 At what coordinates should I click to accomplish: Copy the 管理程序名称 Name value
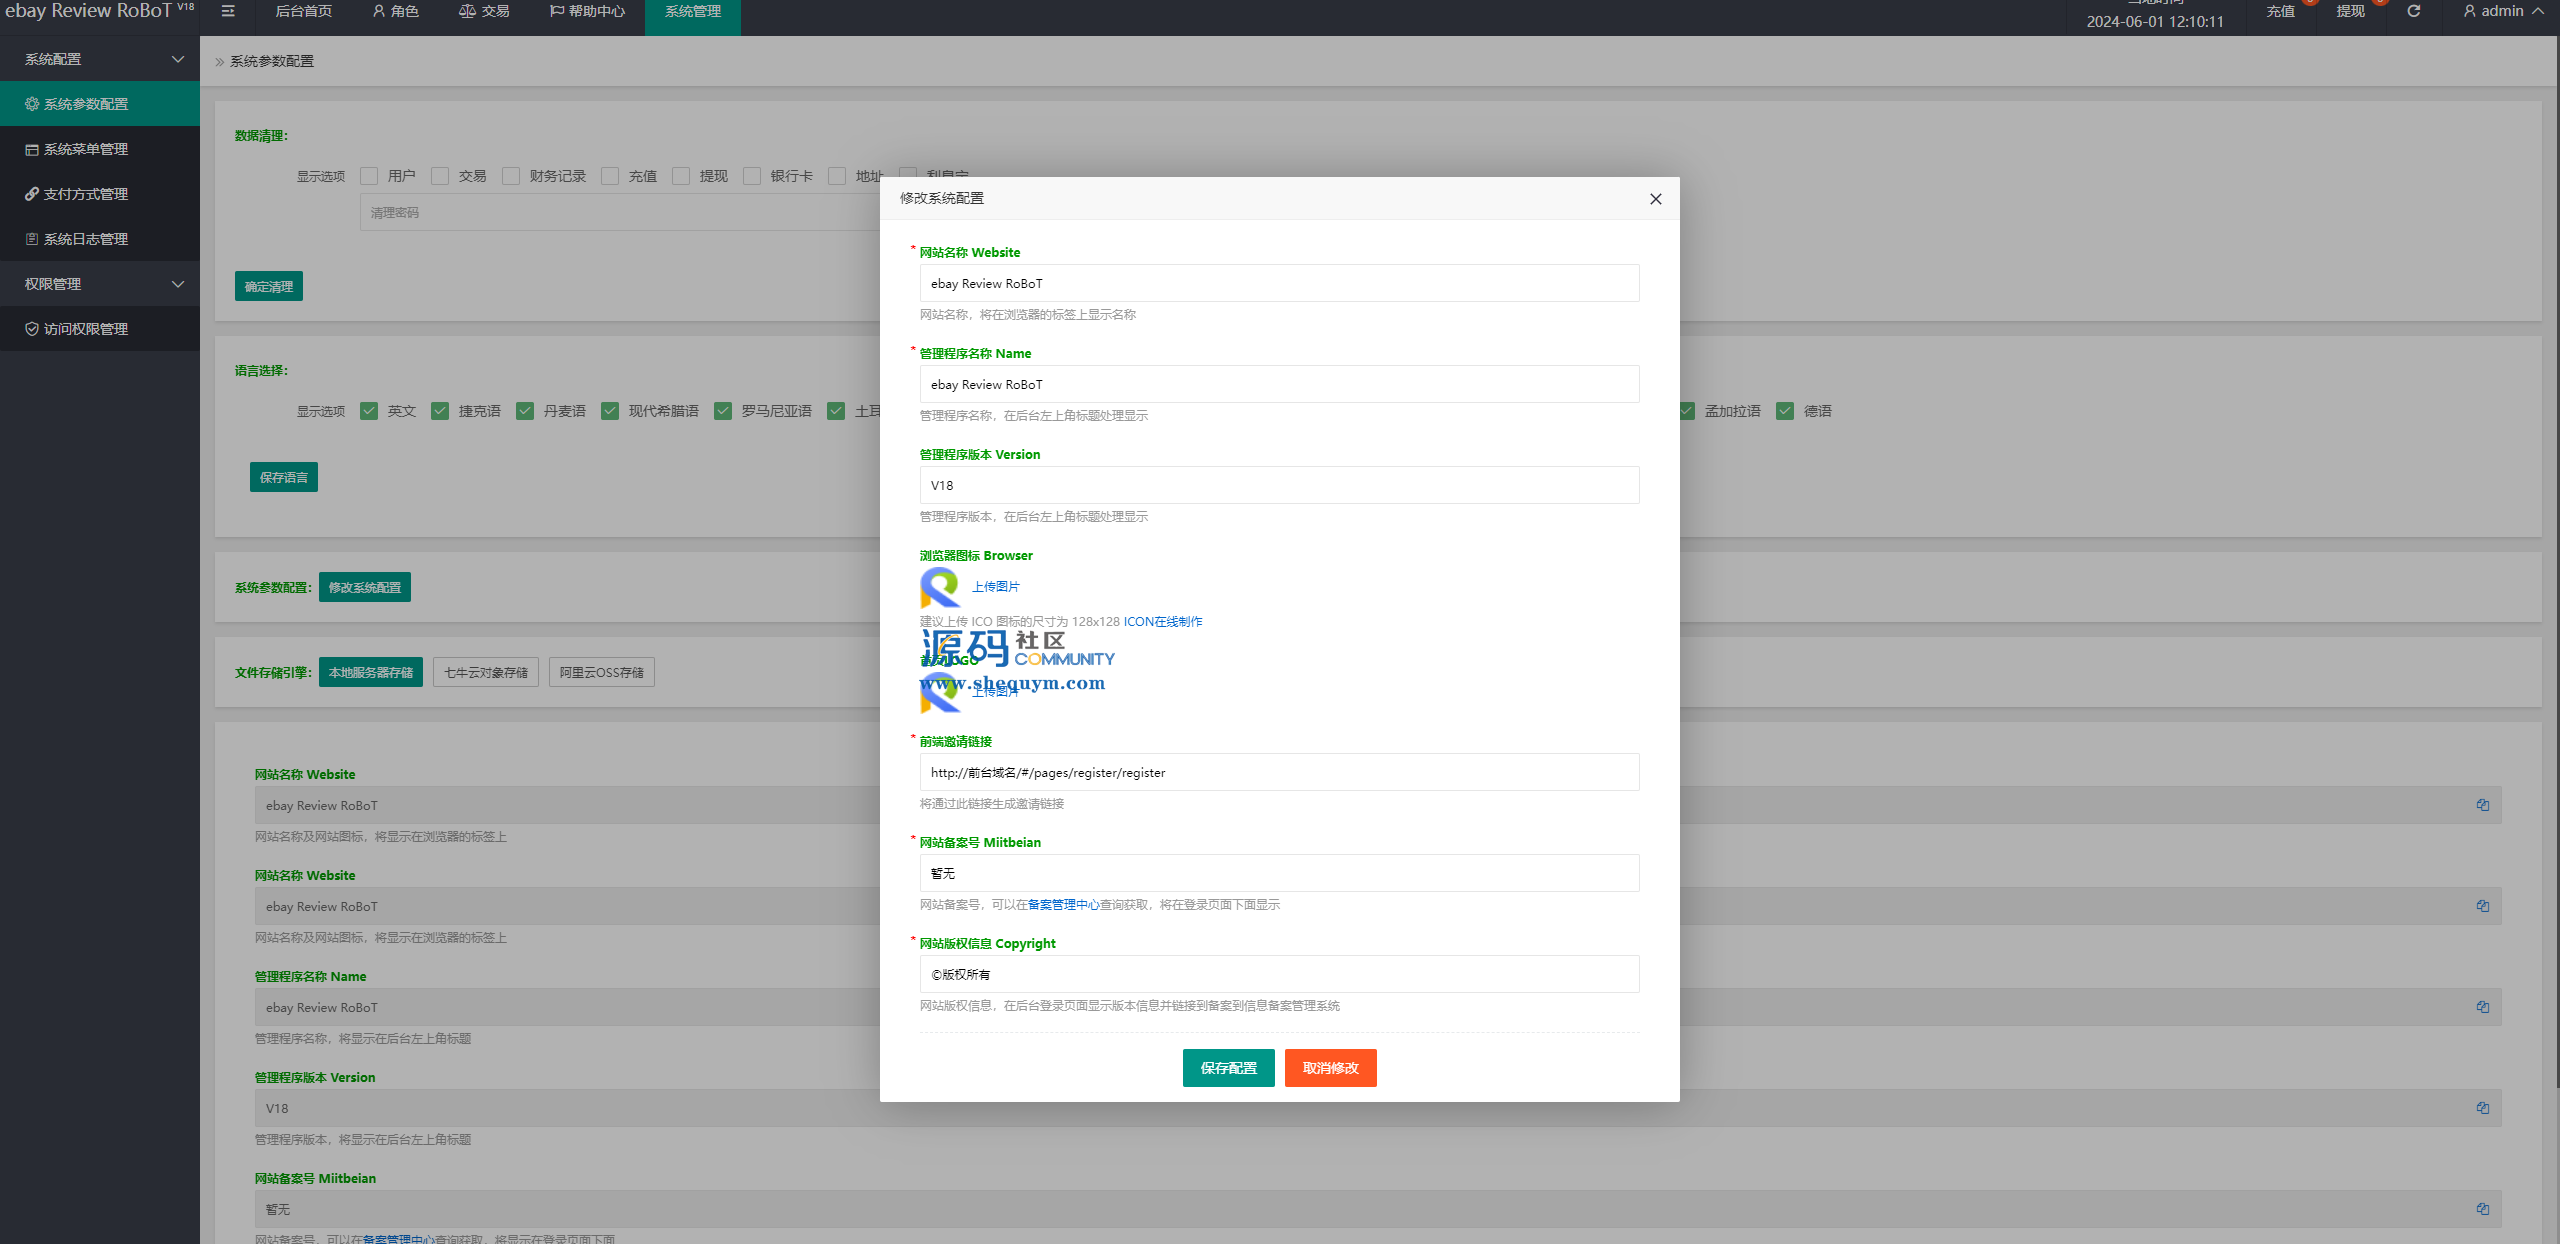pyautogui.click(x=2482, y=1007)
